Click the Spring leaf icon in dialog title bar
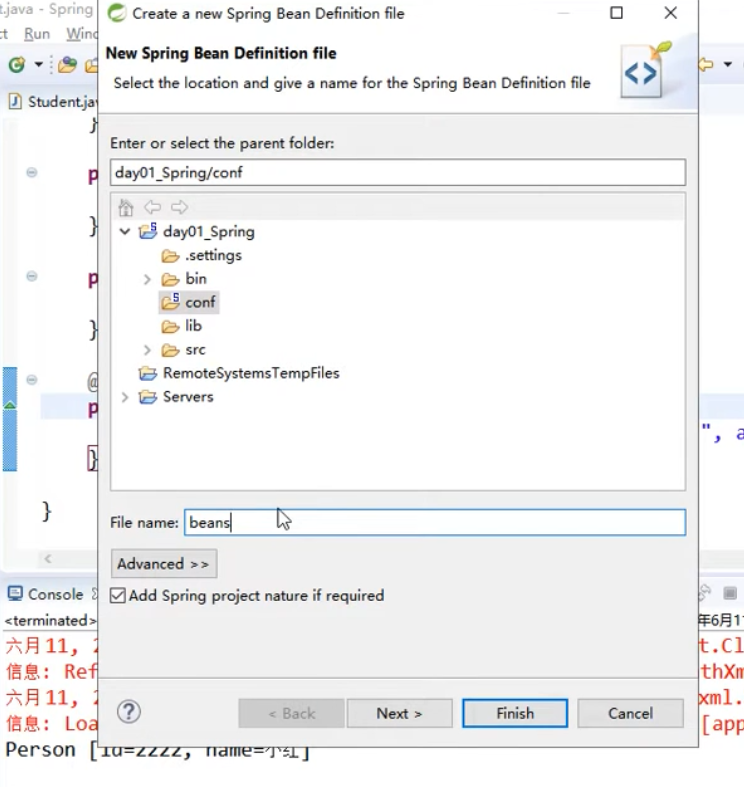Screen dimensions: 744x787 [117, 13]
